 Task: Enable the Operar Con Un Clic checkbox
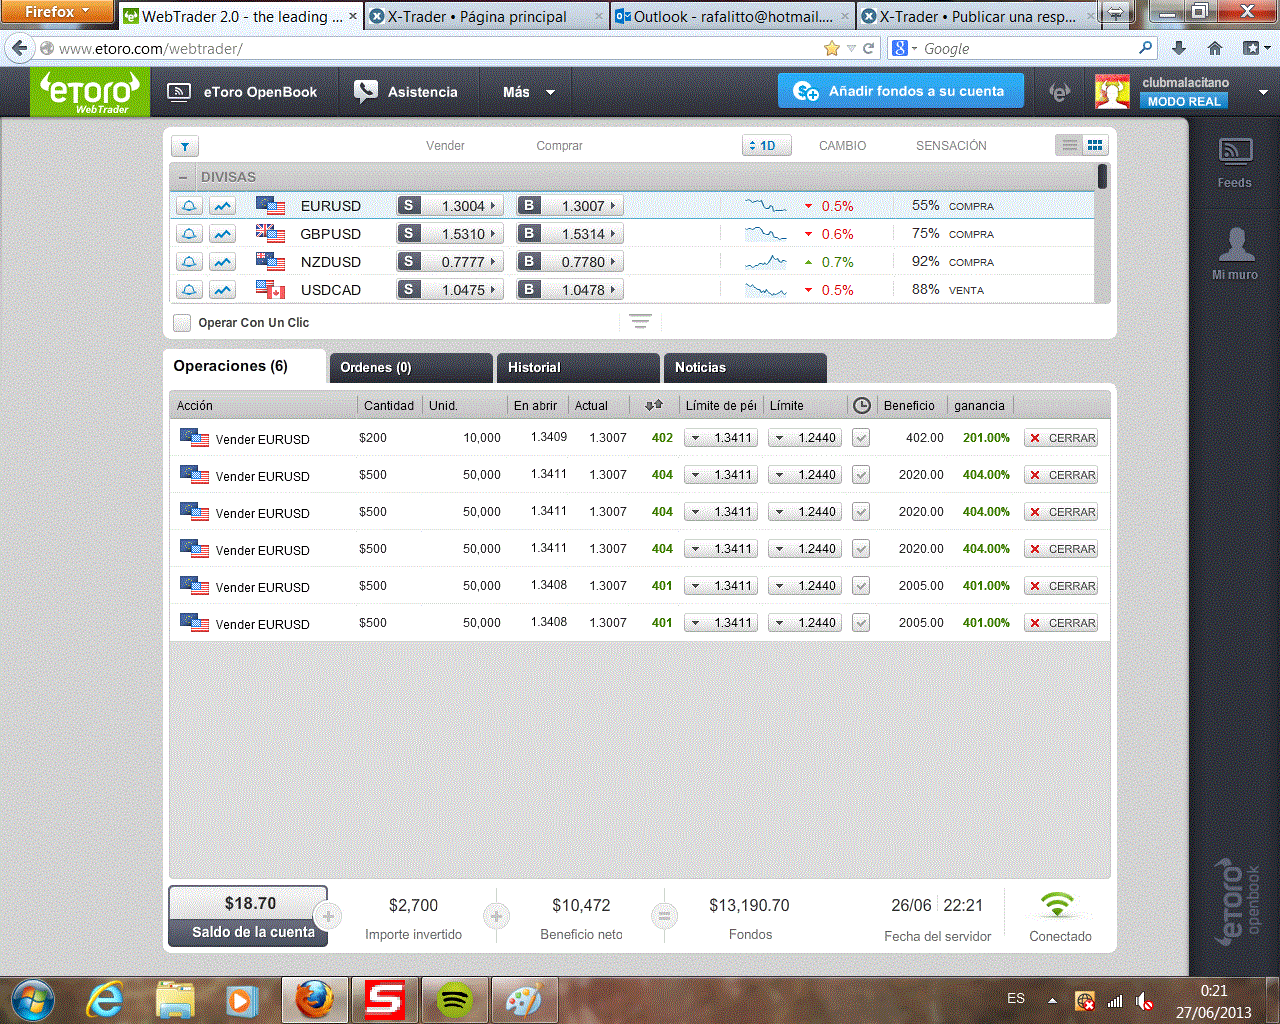pyautogui.click(x=182, y=322)
